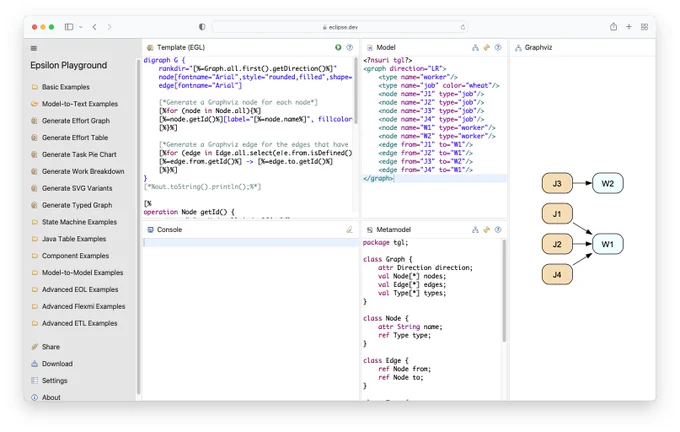Click "class Node {" in the Metamodel editor
The width and height of the screenshot is (680, 432).
(386, 318)
